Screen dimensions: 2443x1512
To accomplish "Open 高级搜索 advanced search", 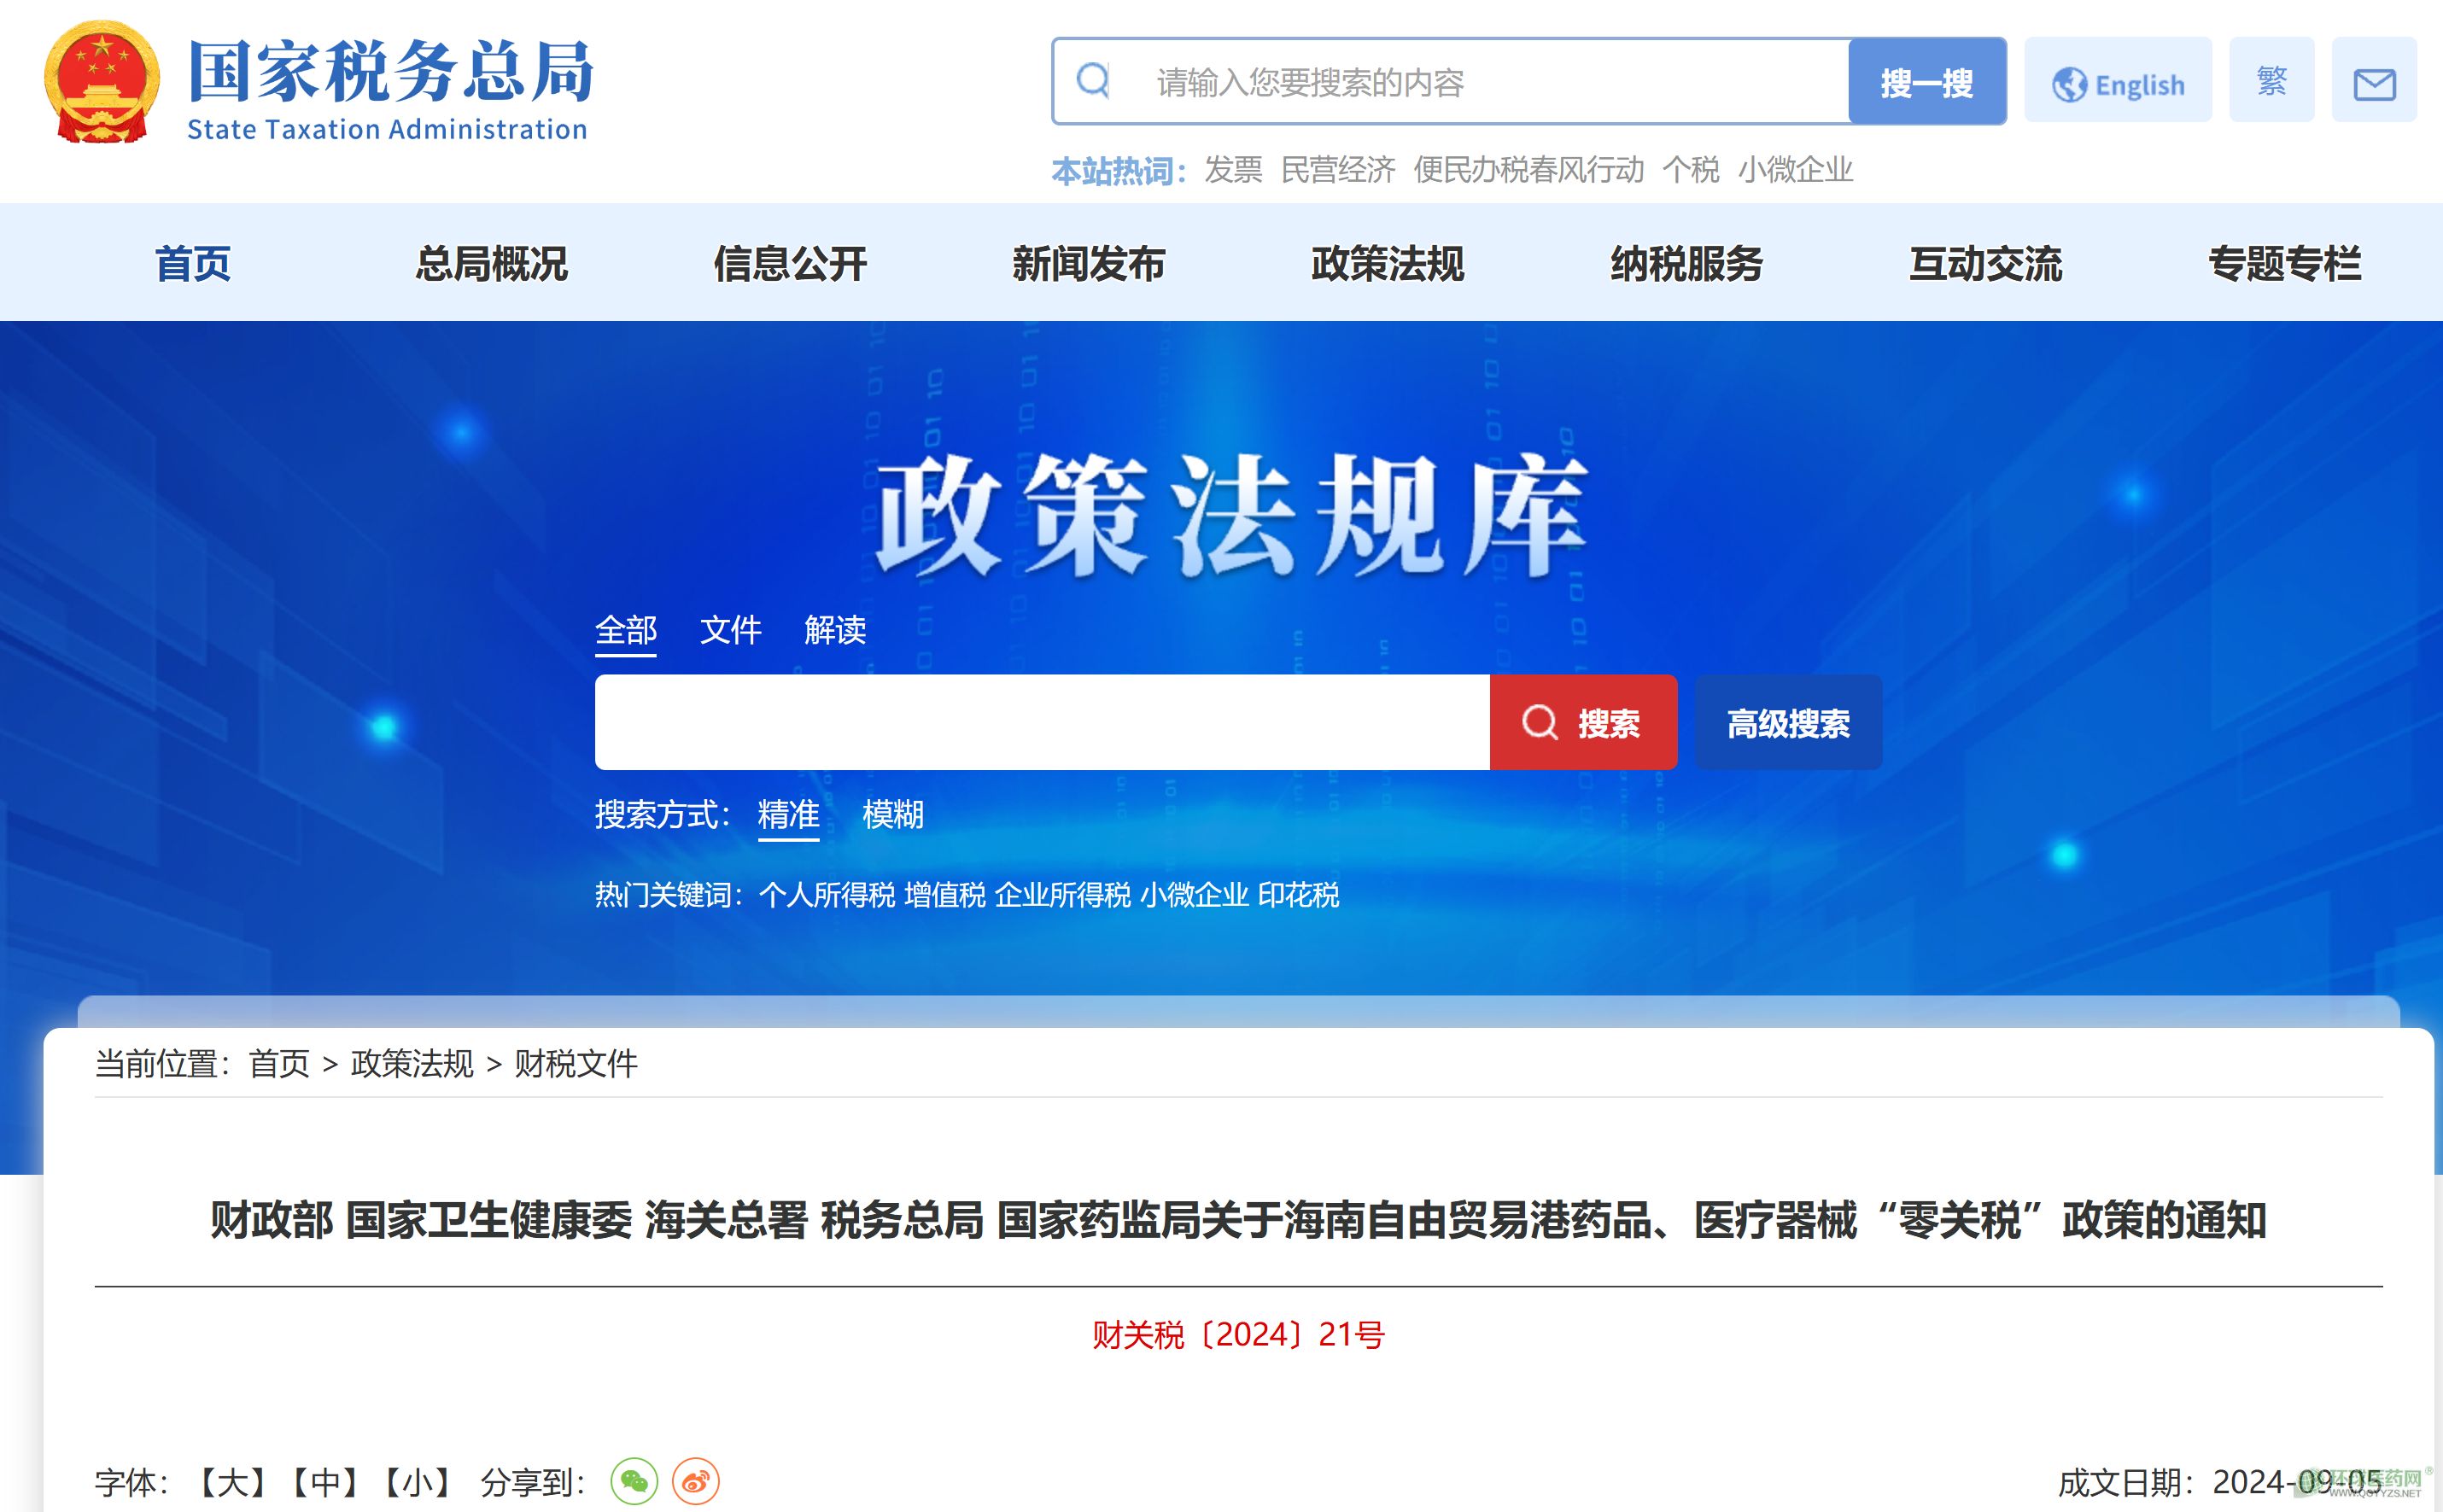I will (1788, 722).
